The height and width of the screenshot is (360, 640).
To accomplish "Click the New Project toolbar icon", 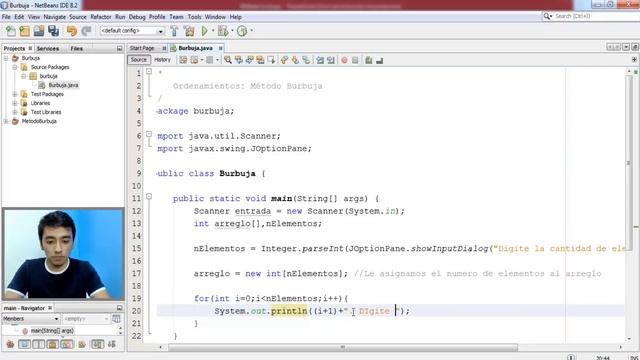I will tap(24, 31).
